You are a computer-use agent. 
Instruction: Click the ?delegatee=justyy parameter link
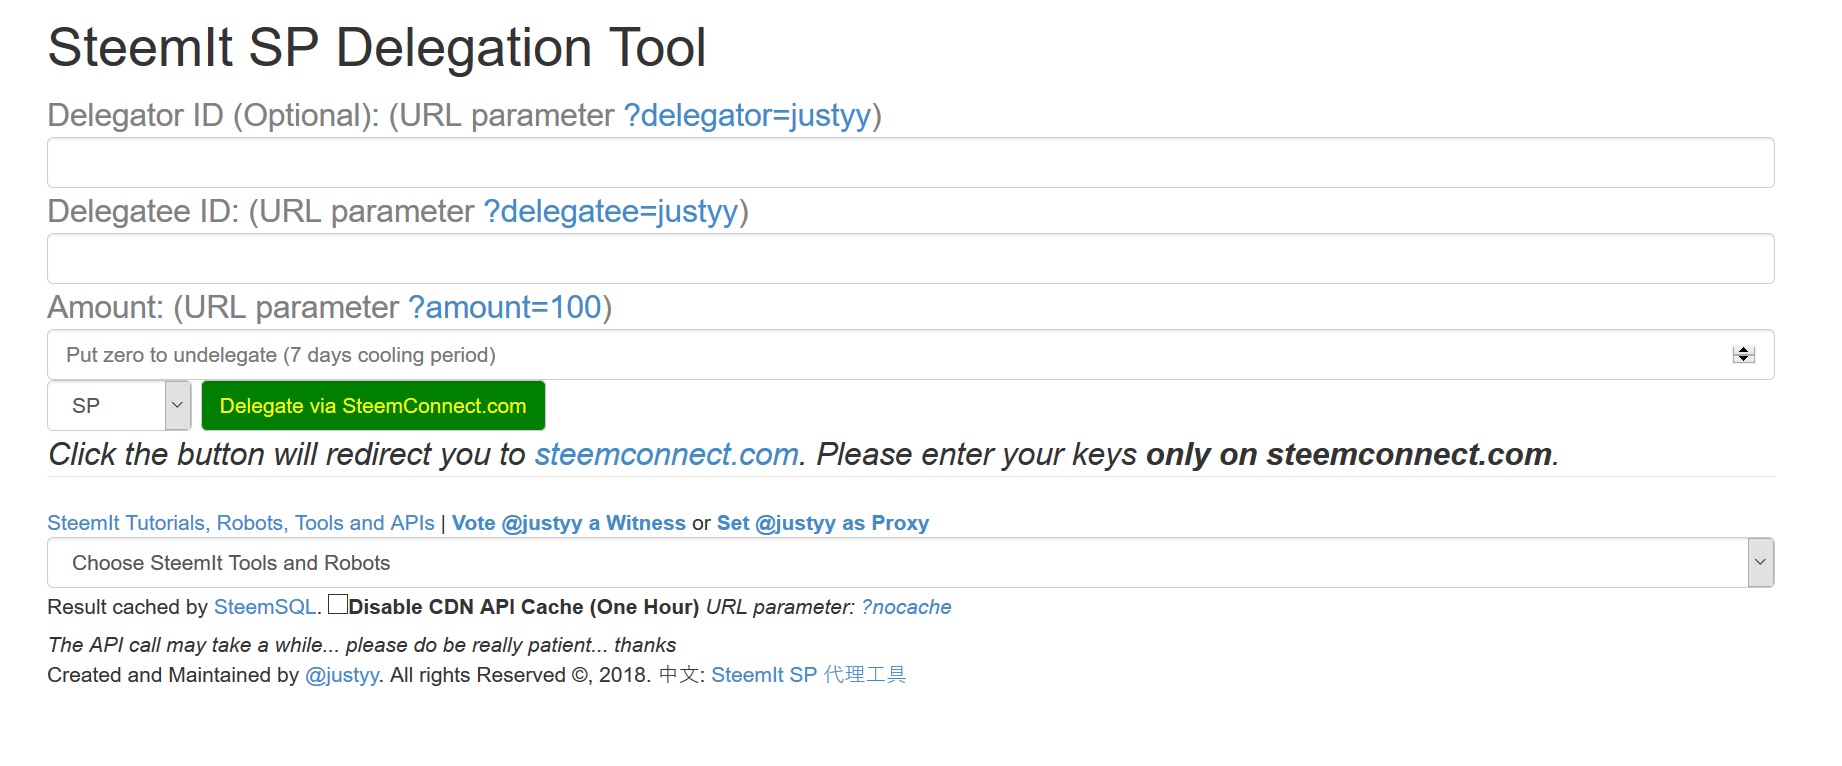click(610, 212)
